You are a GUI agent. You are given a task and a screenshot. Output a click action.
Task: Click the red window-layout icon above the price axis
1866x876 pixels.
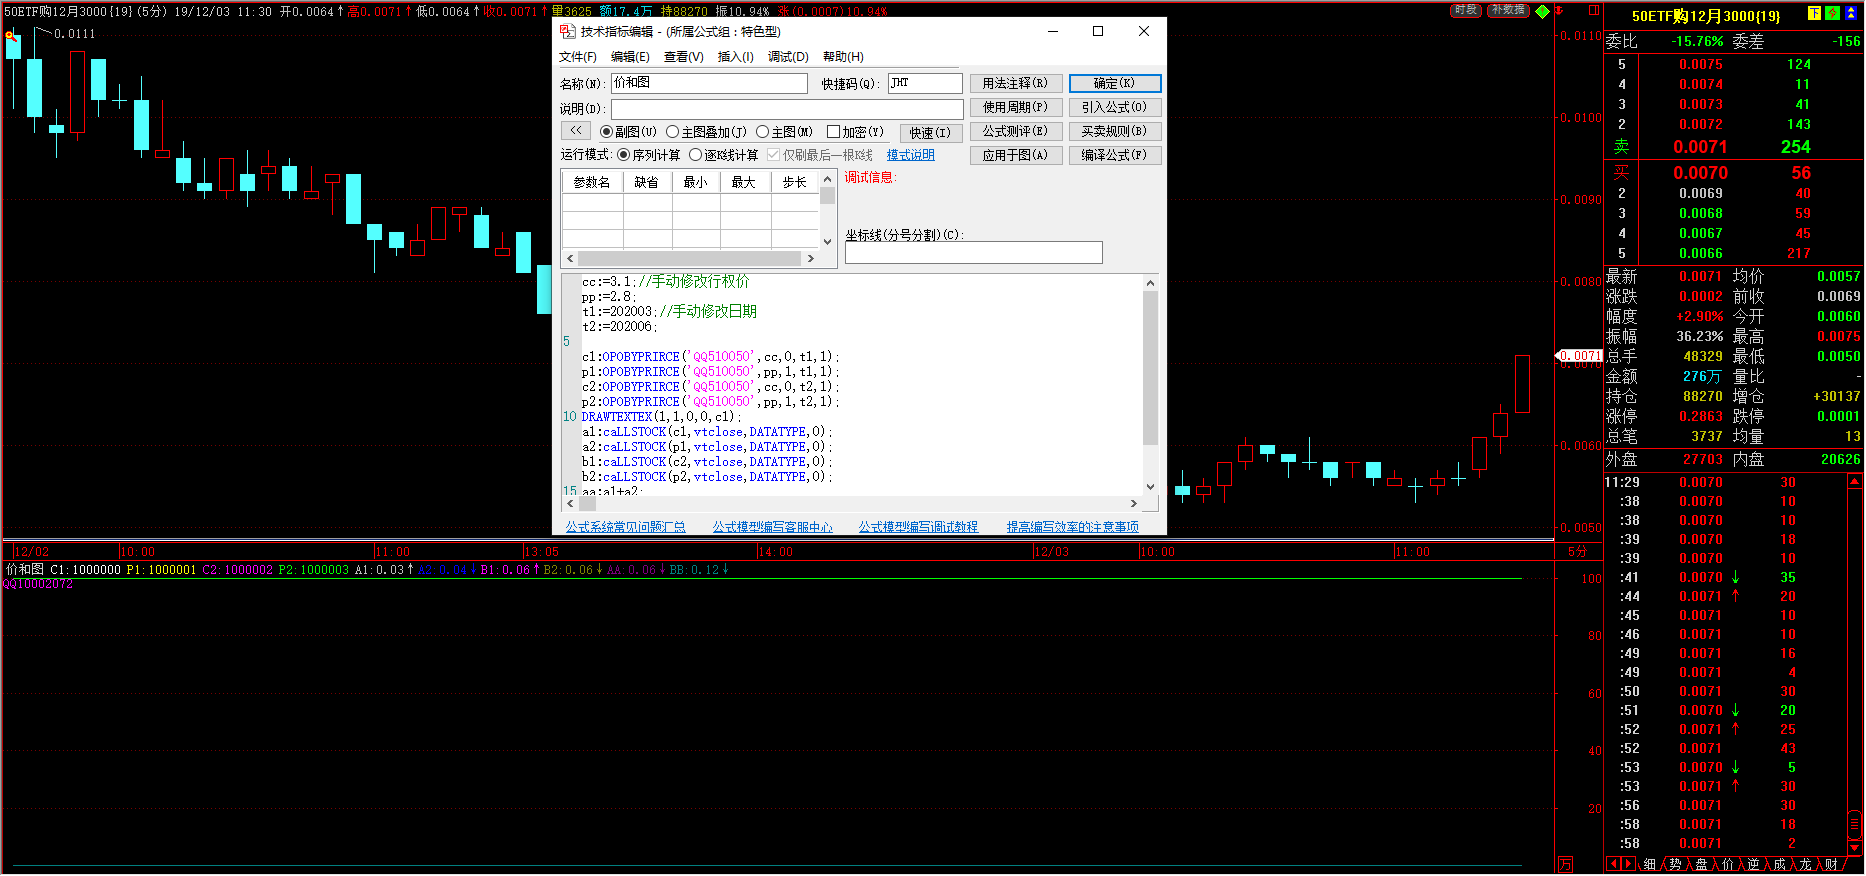pos(1594,11)
